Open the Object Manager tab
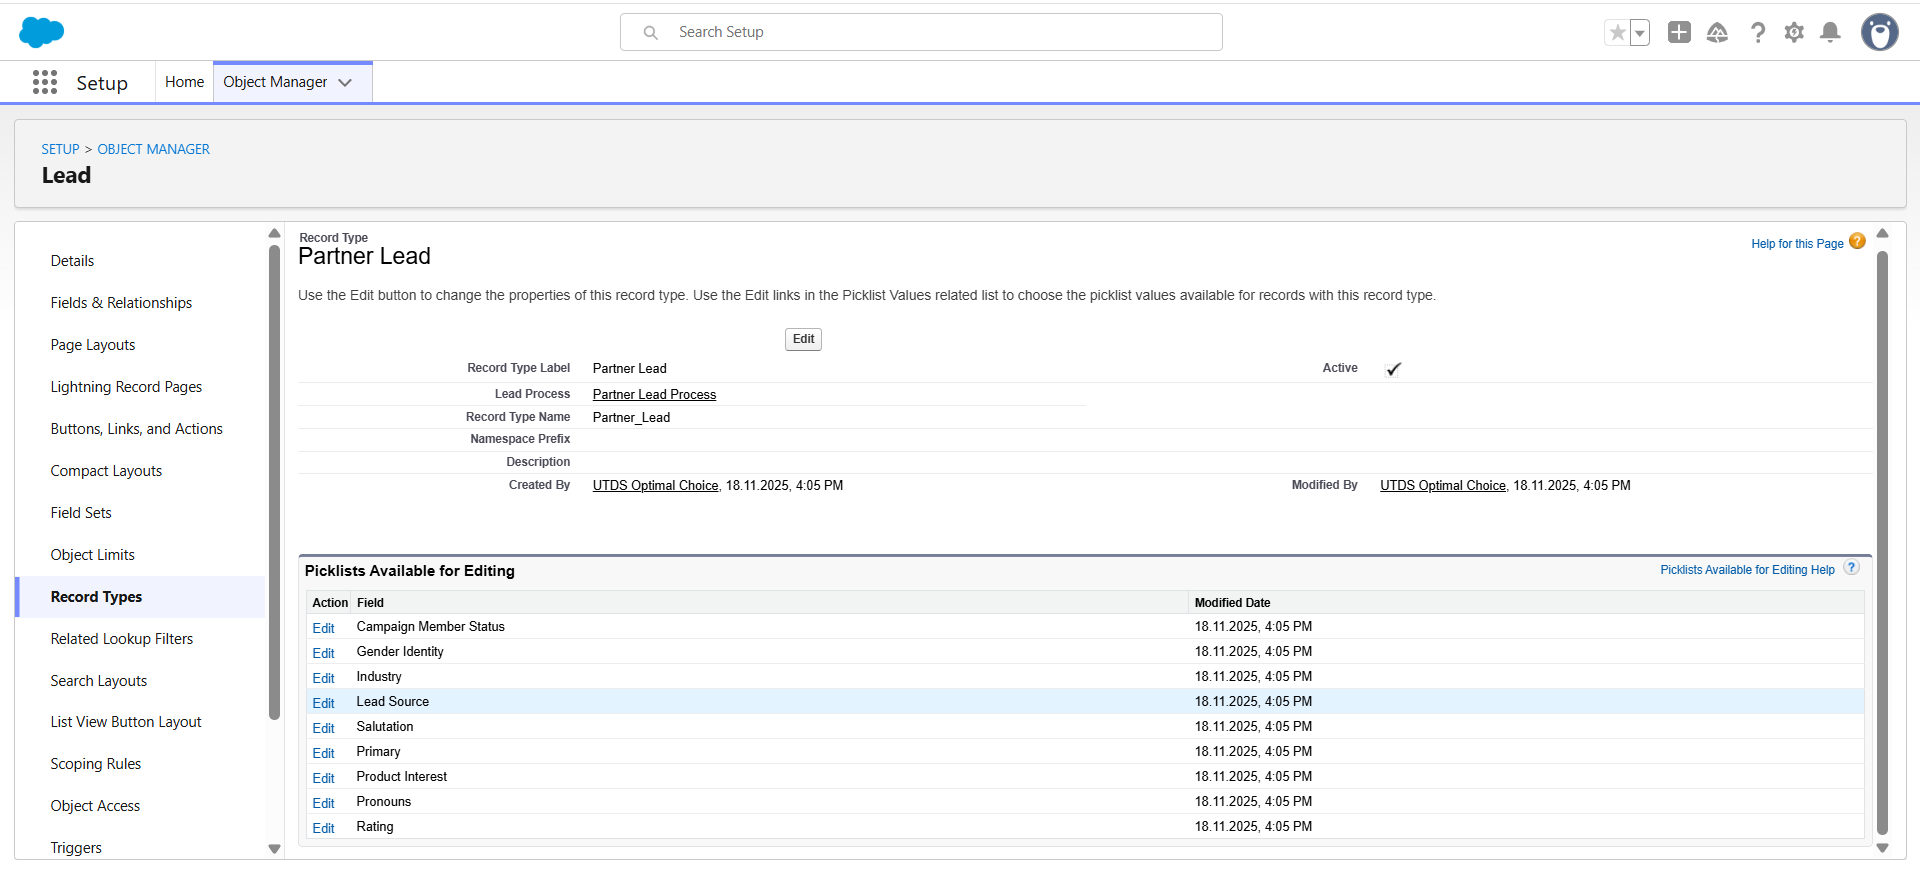Viewport: 1920px width, 873px height. click(x=275, y=82)
